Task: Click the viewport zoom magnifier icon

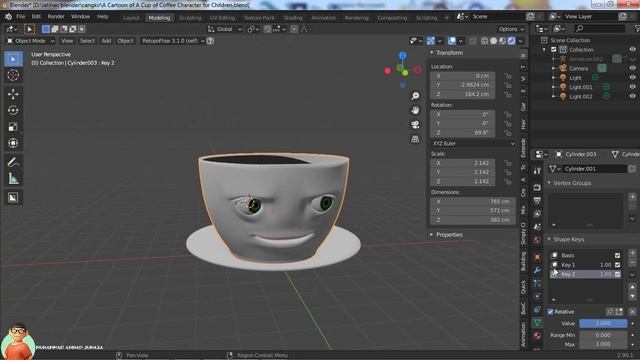Action: [x=415, y=96]
